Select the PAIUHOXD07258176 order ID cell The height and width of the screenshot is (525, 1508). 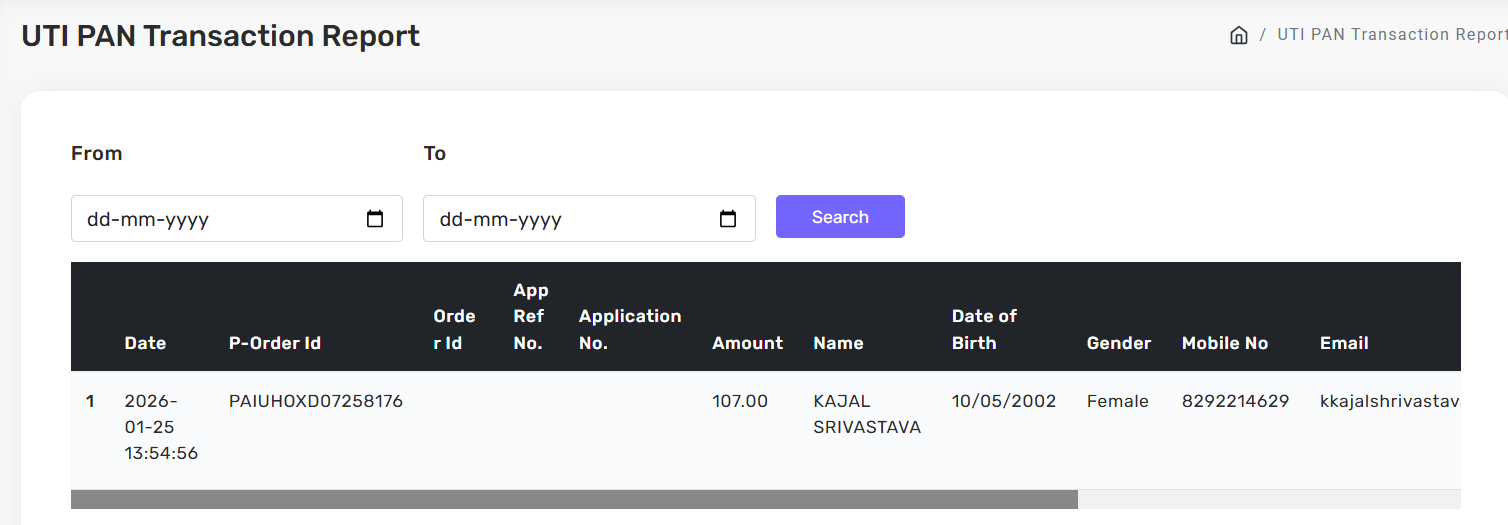[316, 401]
